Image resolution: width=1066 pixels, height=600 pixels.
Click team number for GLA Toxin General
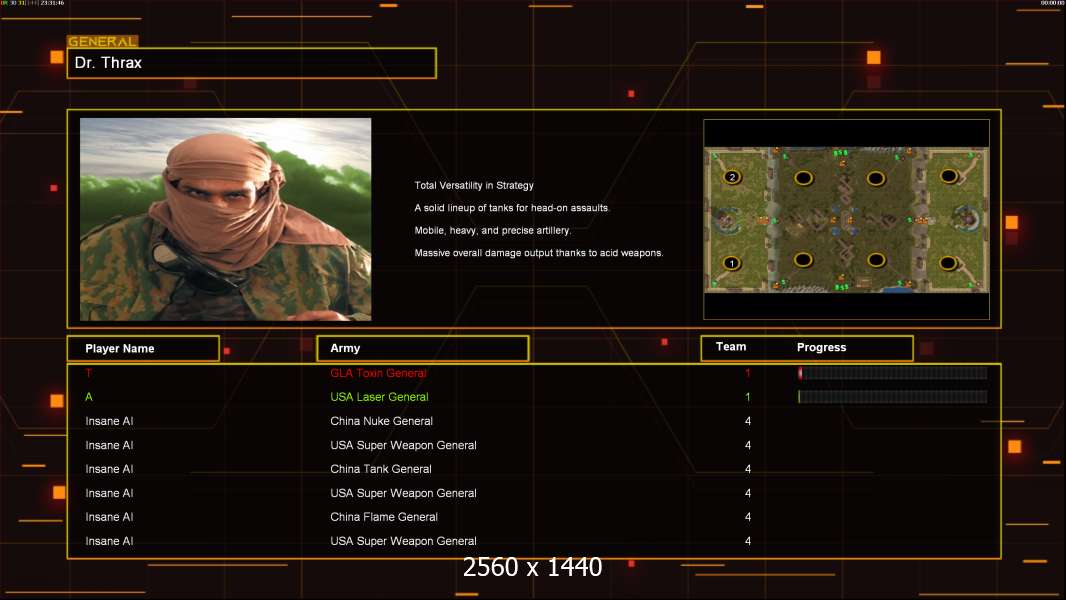pyautogui.click(x=748, y=373)
